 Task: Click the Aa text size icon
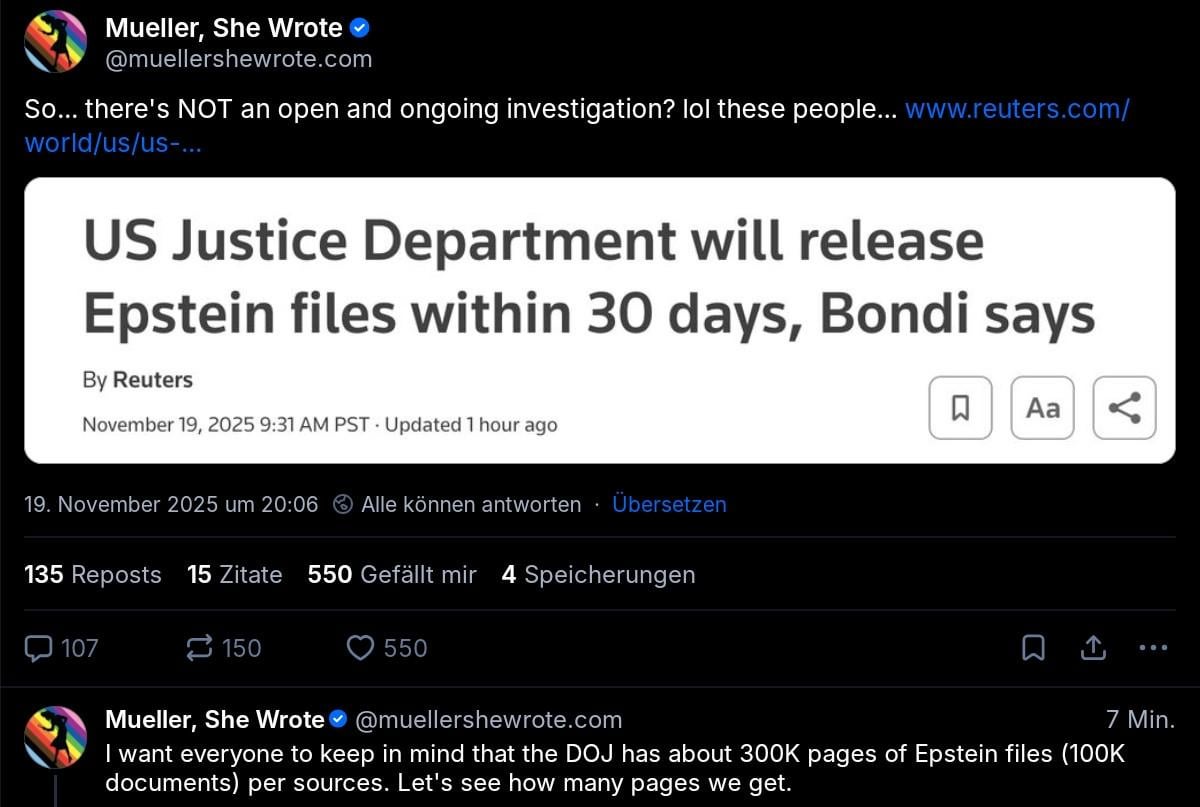1042,408
